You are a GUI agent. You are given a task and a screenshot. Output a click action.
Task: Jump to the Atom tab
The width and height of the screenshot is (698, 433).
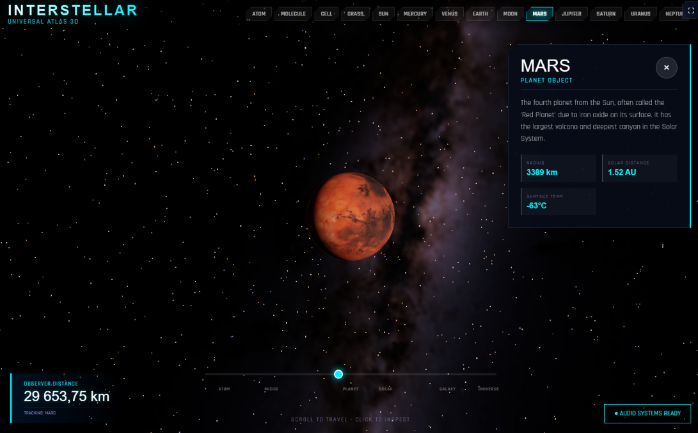(260, 14)
